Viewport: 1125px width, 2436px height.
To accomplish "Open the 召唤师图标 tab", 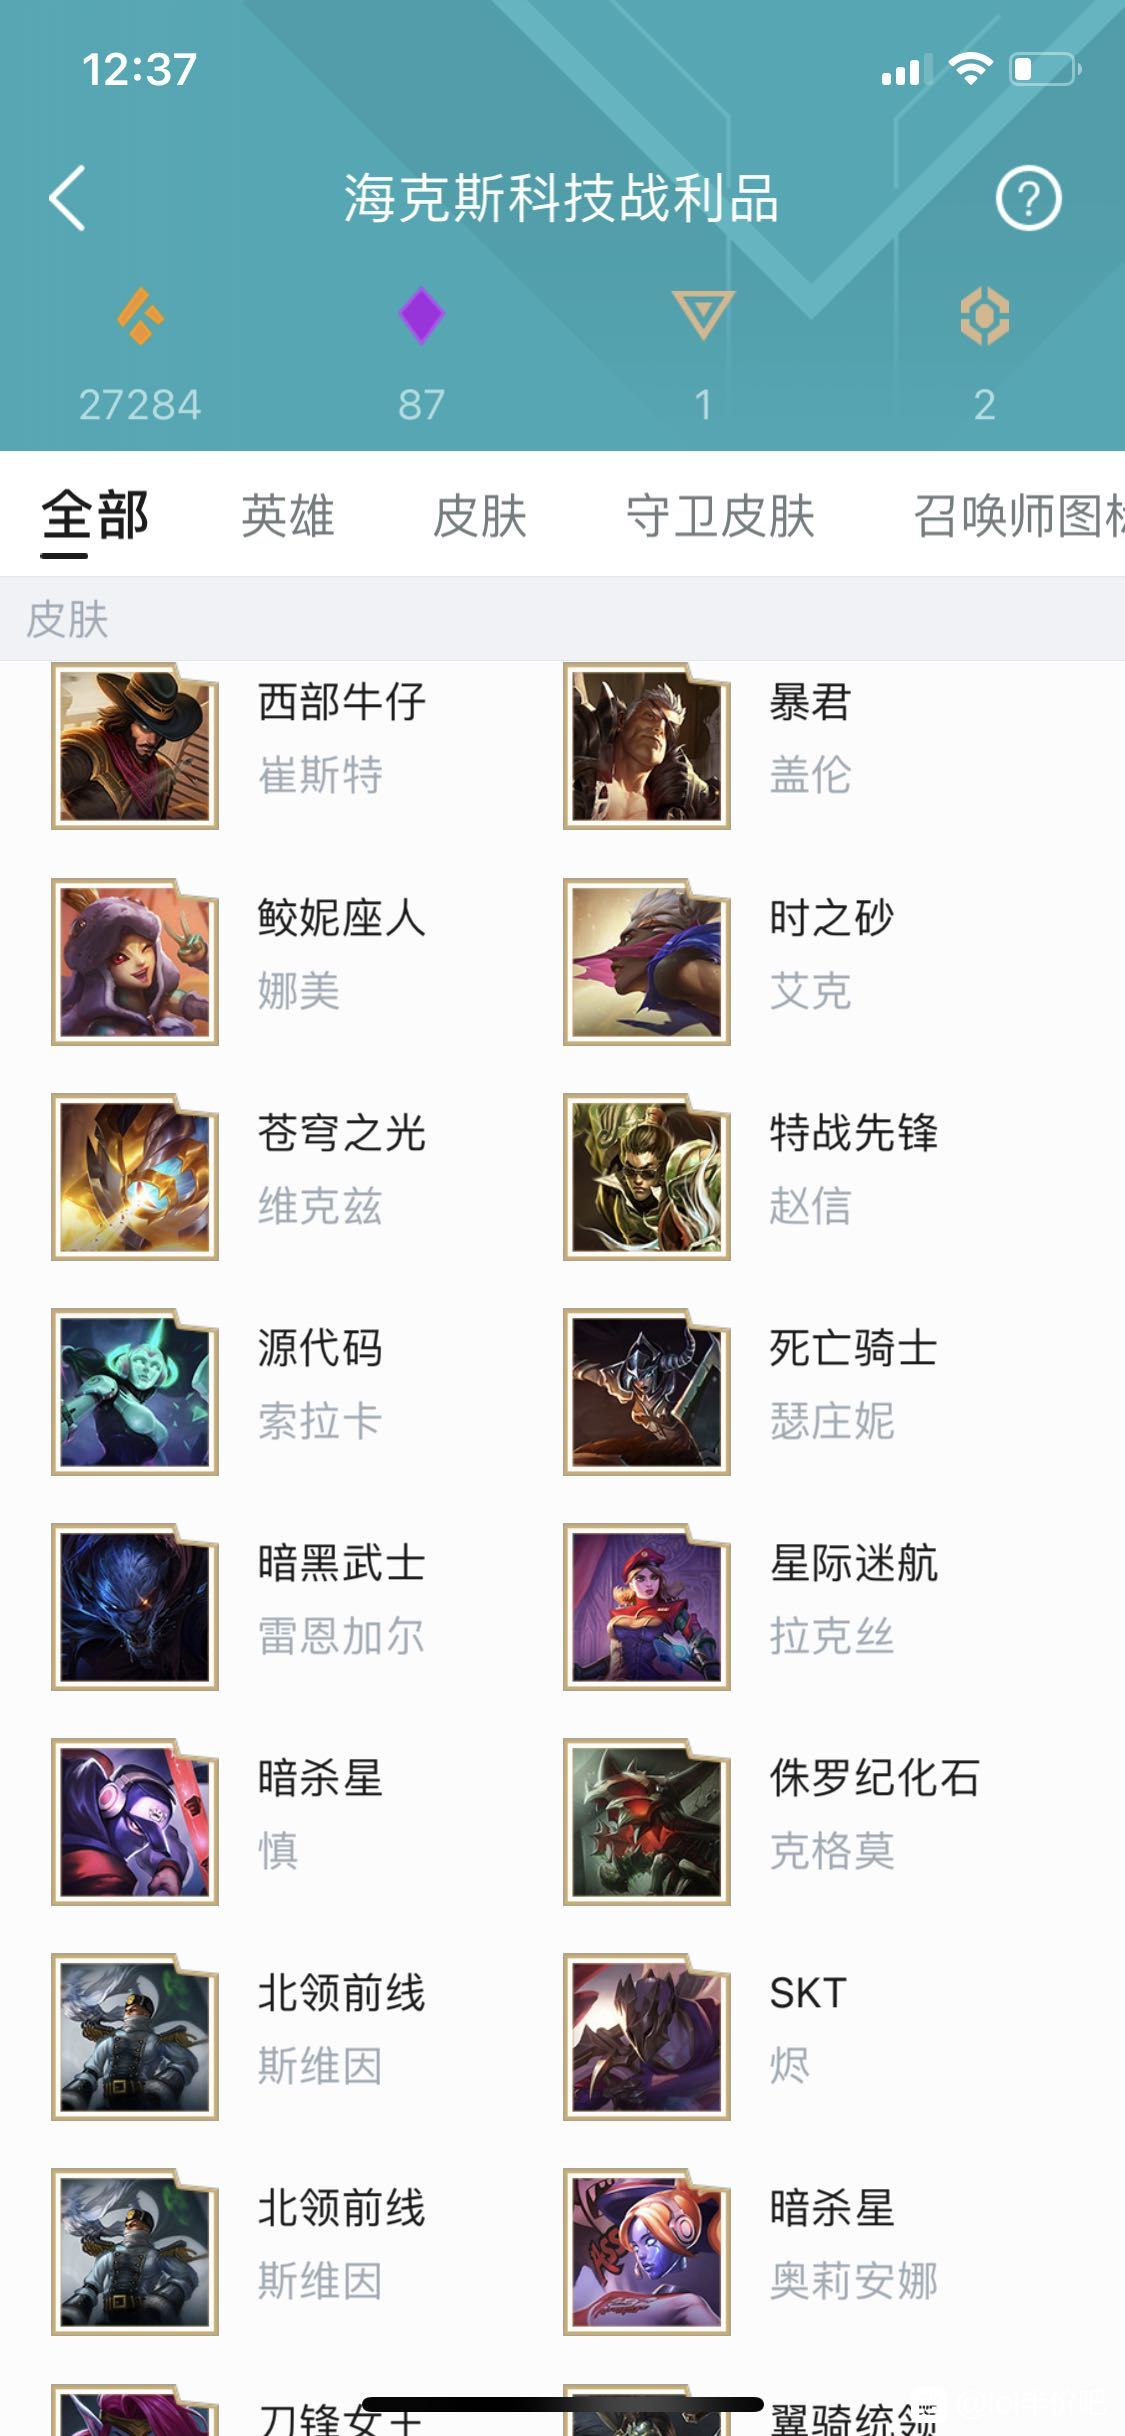I will [1018, 516].
